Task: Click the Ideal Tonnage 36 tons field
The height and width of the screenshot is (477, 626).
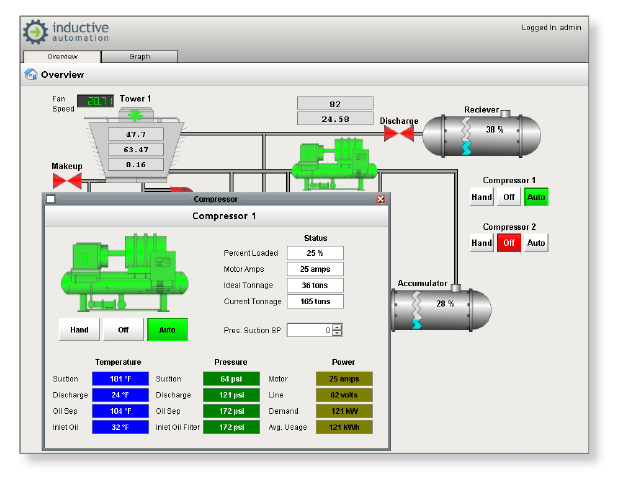Action: coord(315,285)
